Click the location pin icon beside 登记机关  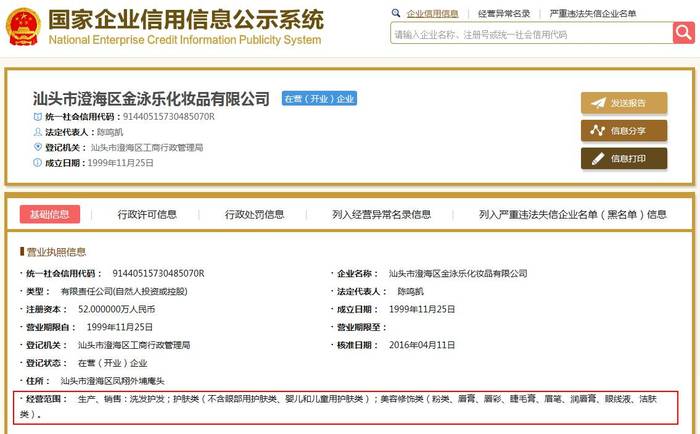click(x=38, y=147)
